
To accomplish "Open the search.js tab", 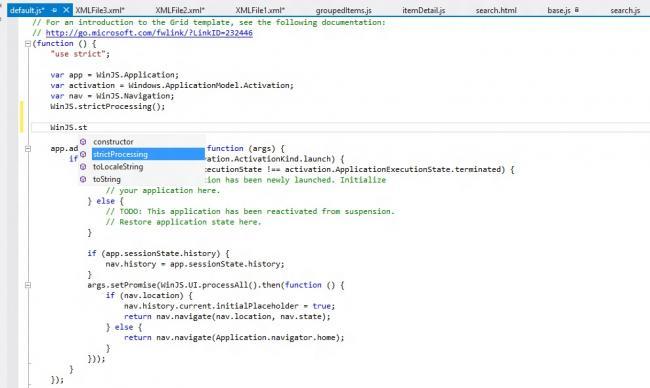I will (x=625, y=10).
